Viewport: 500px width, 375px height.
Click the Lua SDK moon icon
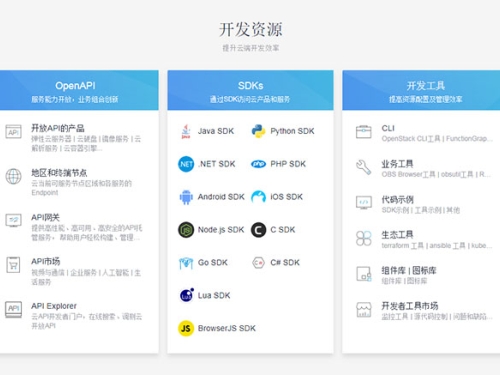(x=187, y=295)
